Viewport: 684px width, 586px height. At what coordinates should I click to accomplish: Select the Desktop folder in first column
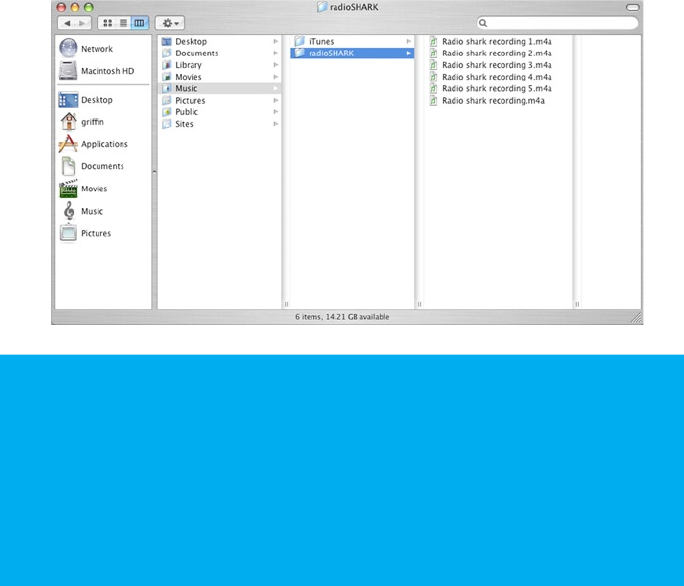coord(219,41)
